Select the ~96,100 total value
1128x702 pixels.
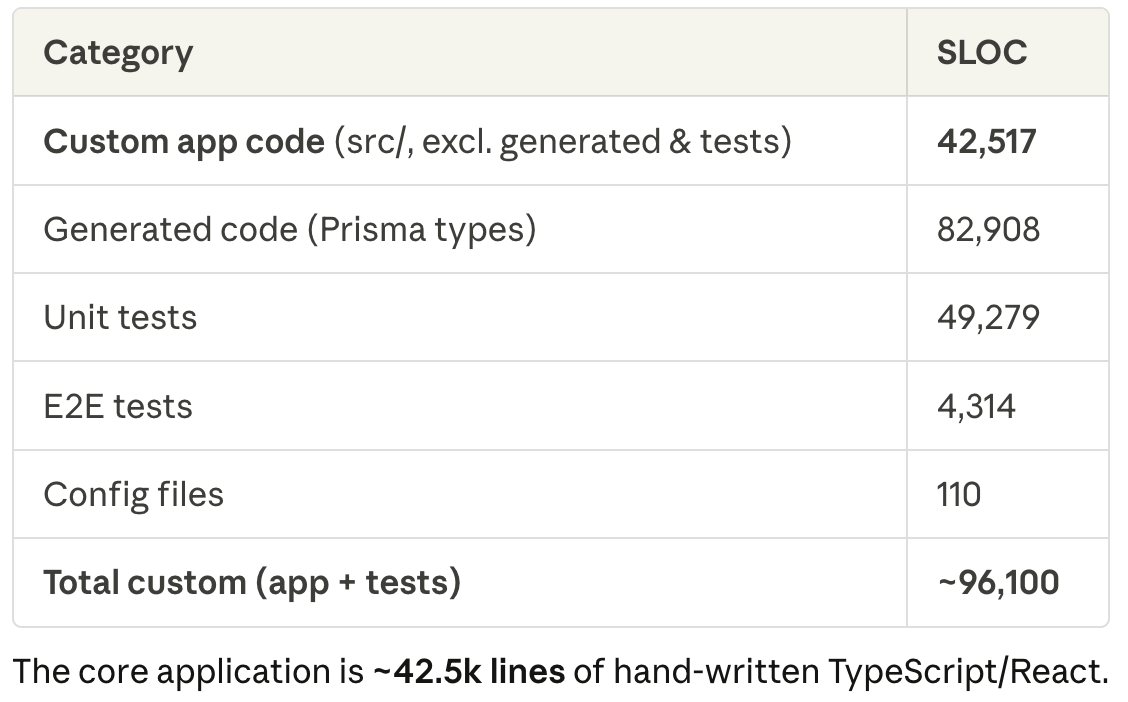997,582
